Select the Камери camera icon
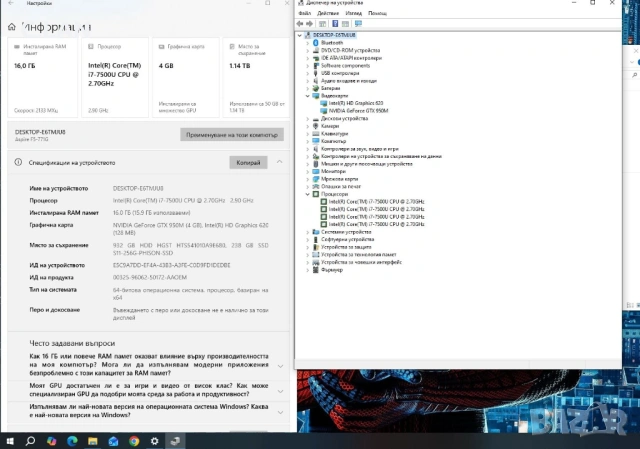 [x=316, y=126]
